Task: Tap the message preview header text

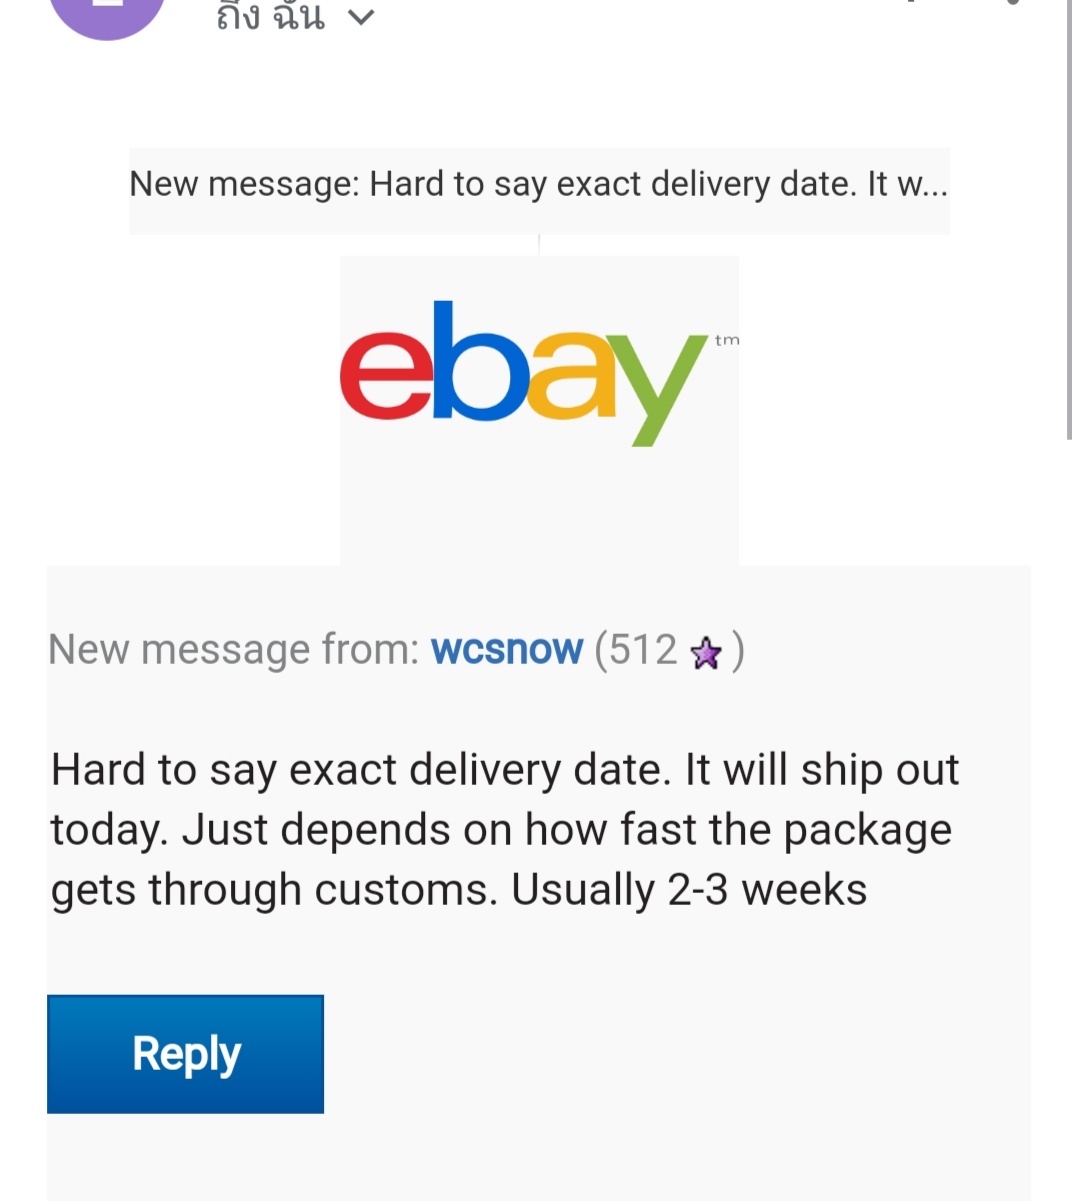Action: (539, 185)
